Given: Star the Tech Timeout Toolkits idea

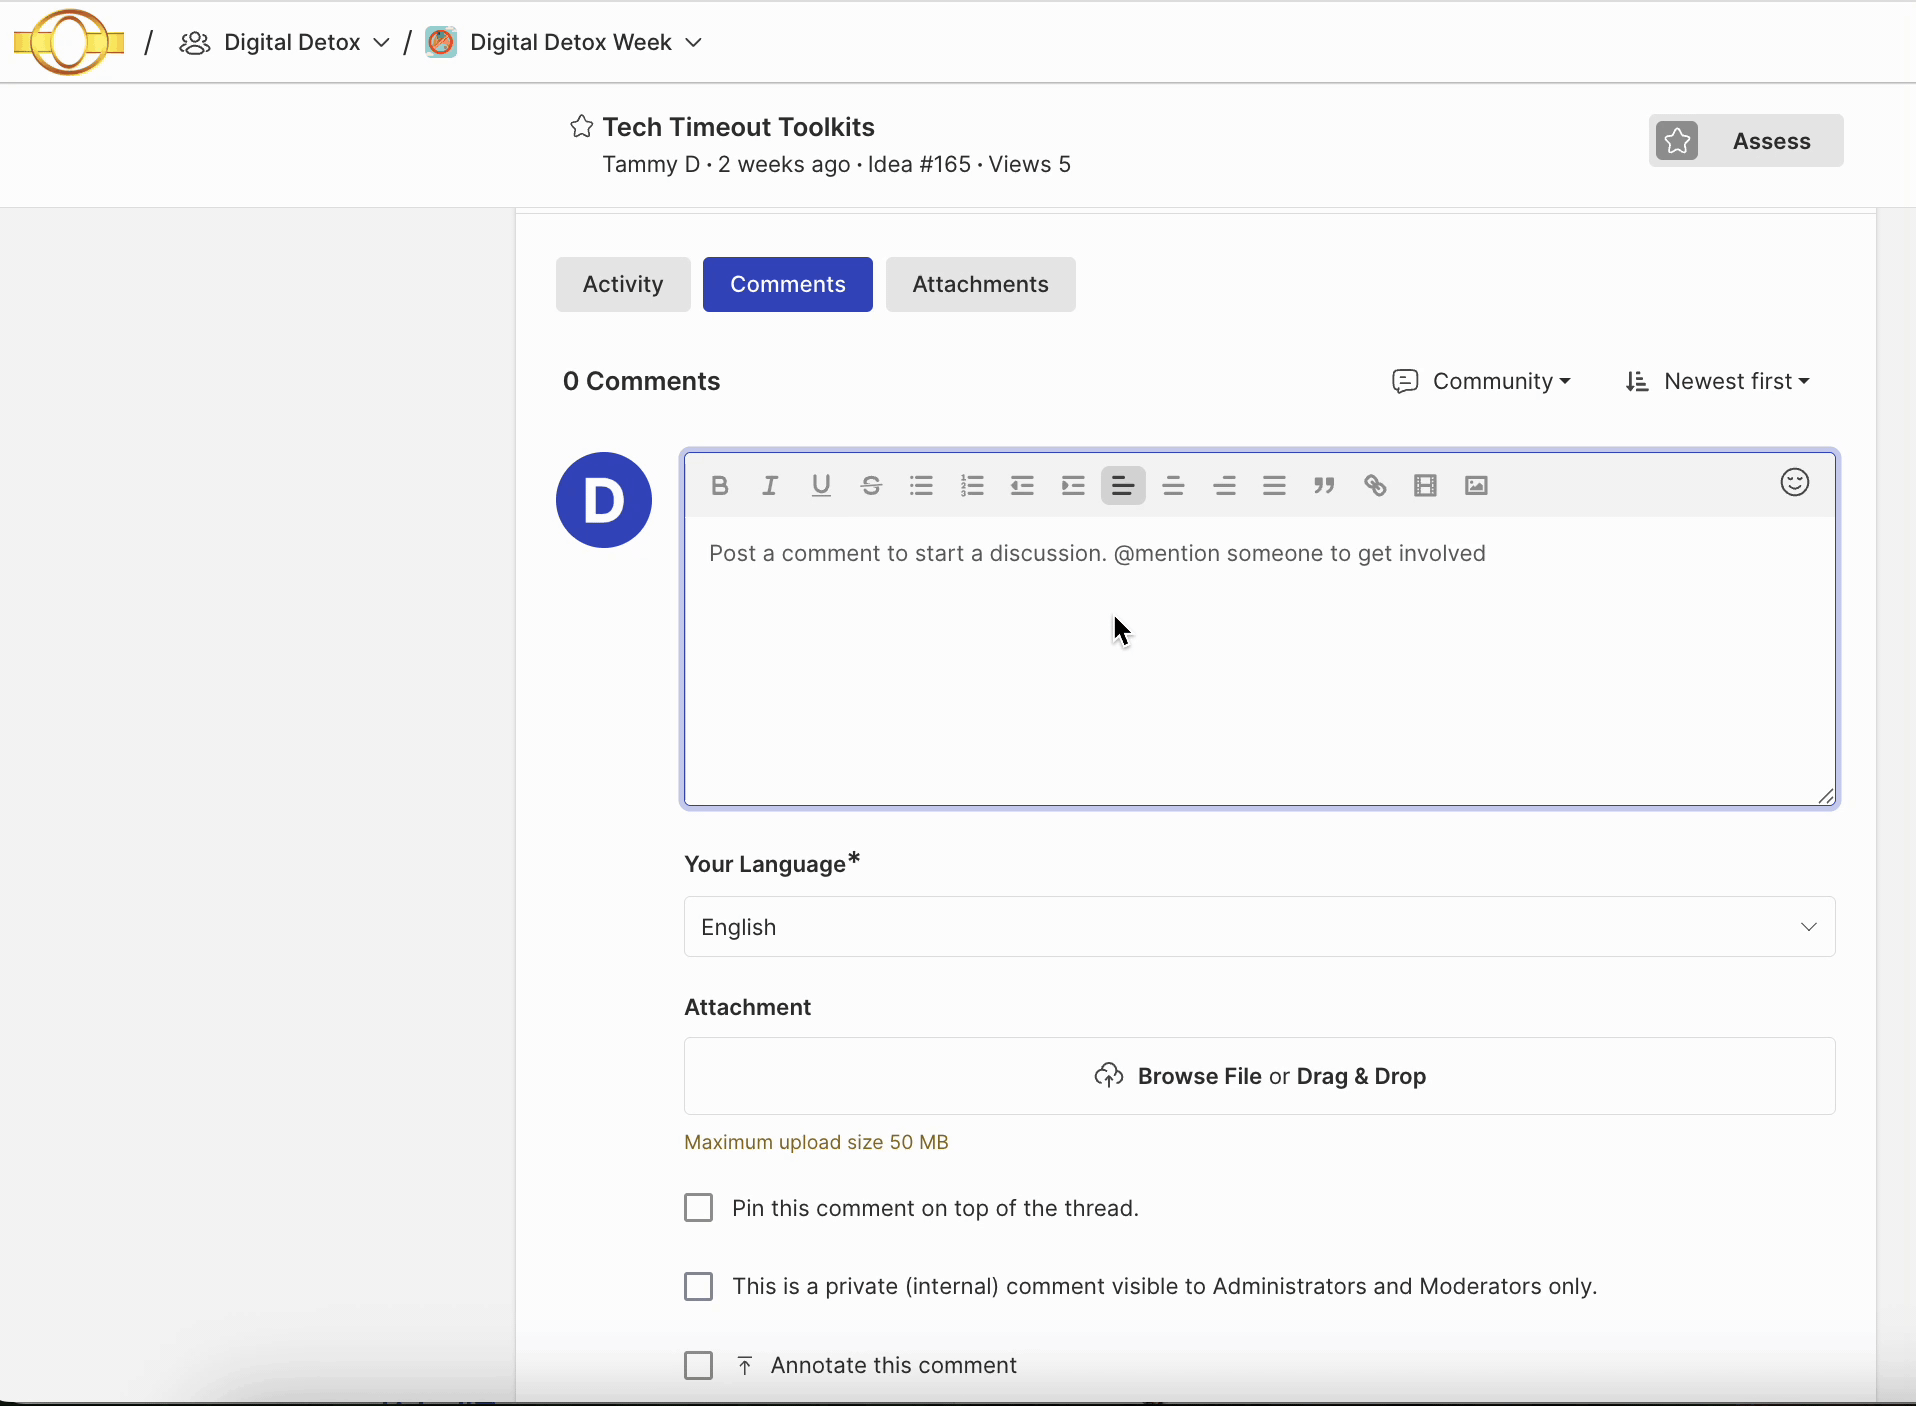Looking at the screenshot, I should pos(581,126).
